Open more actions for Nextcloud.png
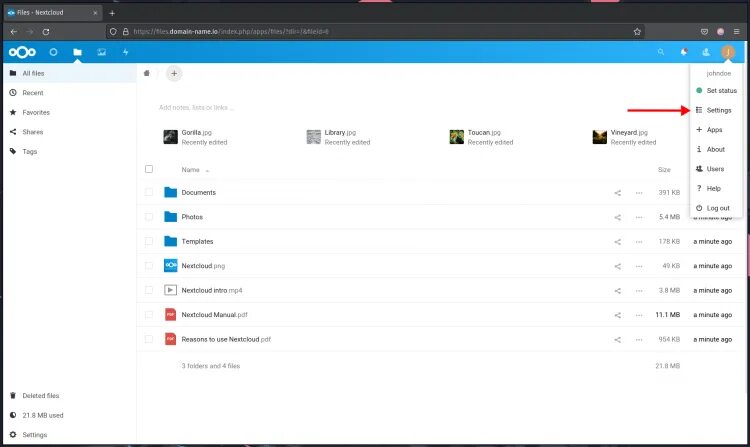This screenshot has width=750, height=447. click(639, 266)
